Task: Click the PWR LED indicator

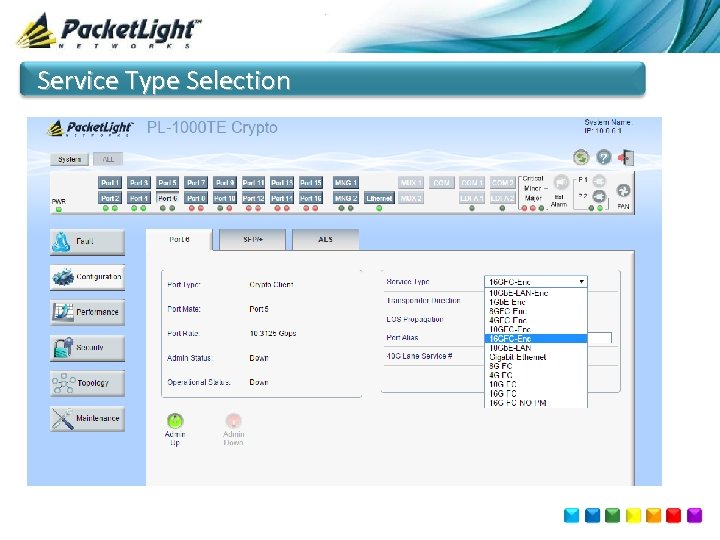Action: pyautogui.click(x=59, y=209)
